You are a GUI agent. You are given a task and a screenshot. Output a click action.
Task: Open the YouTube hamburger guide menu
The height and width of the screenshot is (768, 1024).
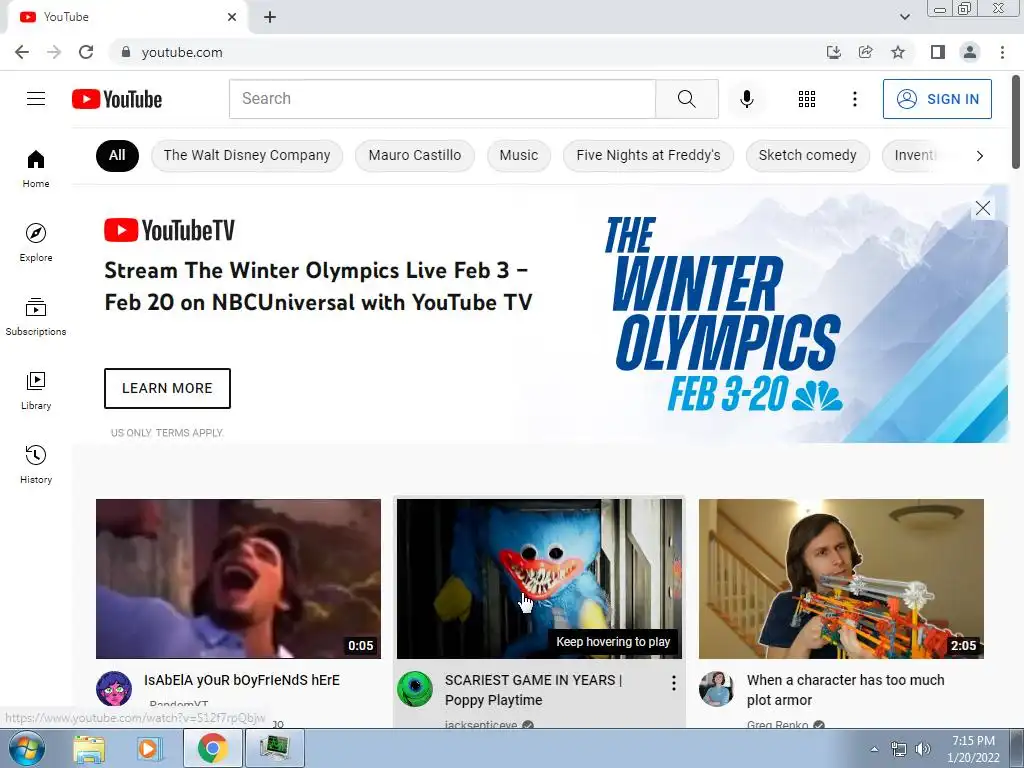click(36, 99)
